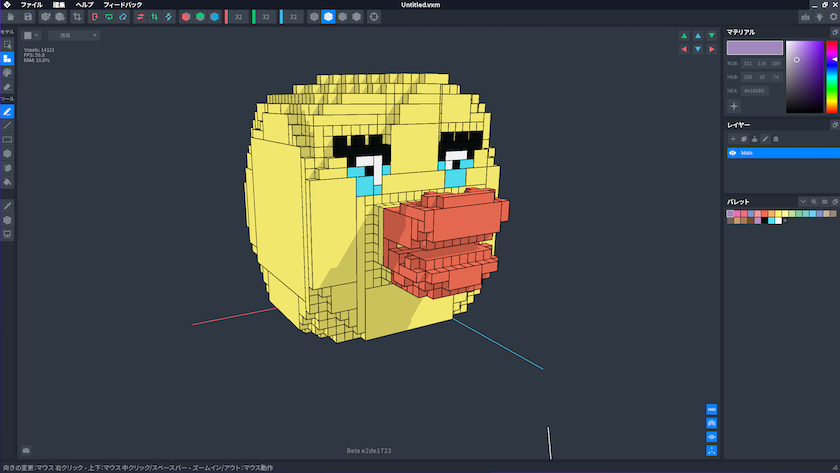Click the red left-arrow move button
The image size is (840, 473).
point(684,49)
